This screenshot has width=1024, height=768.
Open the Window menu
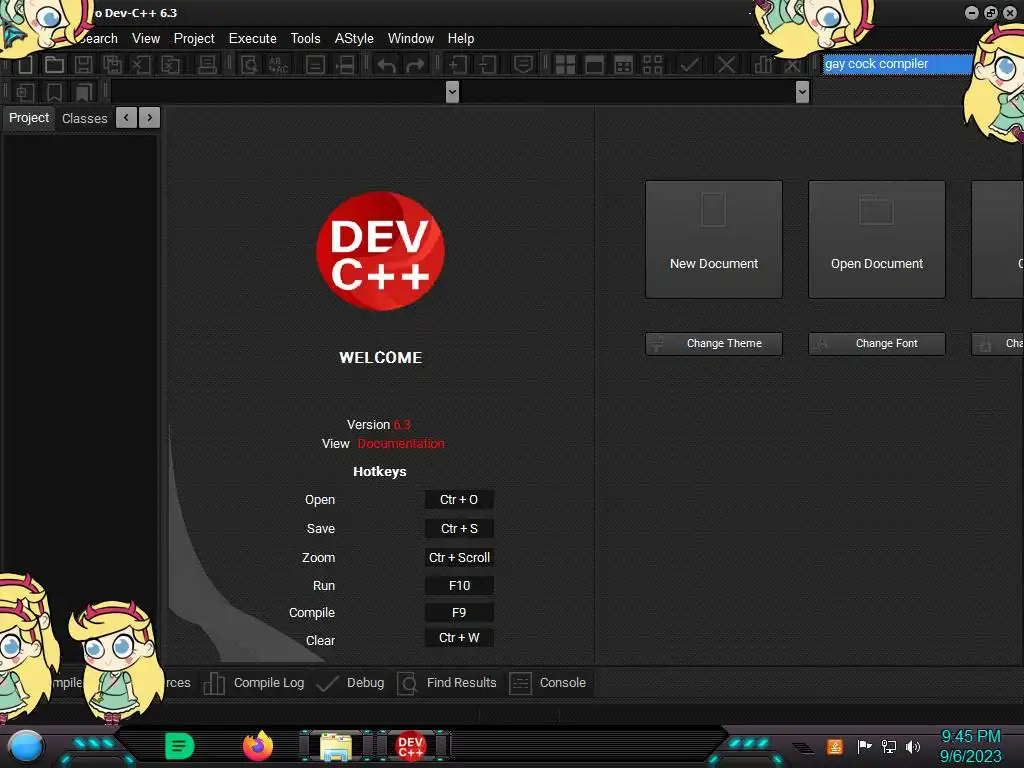click(411, 39)
